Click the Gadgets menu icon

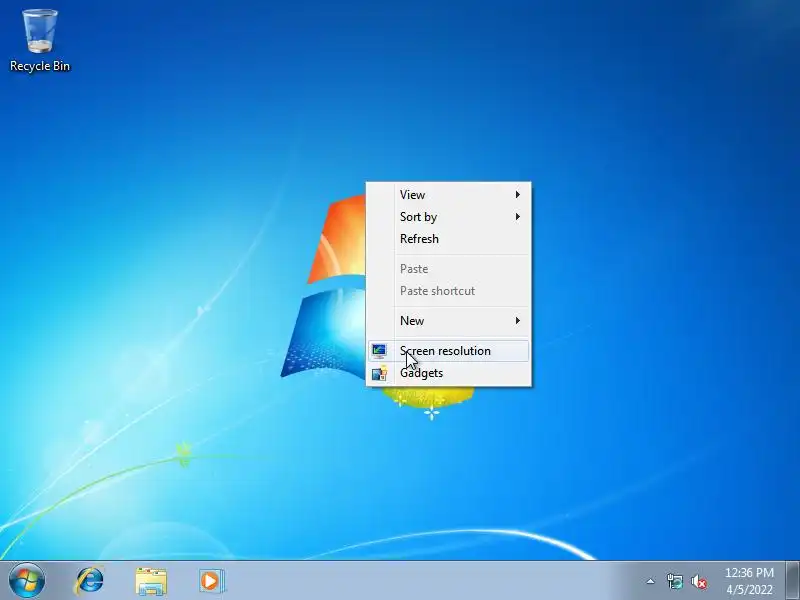[x=379, y=373]
